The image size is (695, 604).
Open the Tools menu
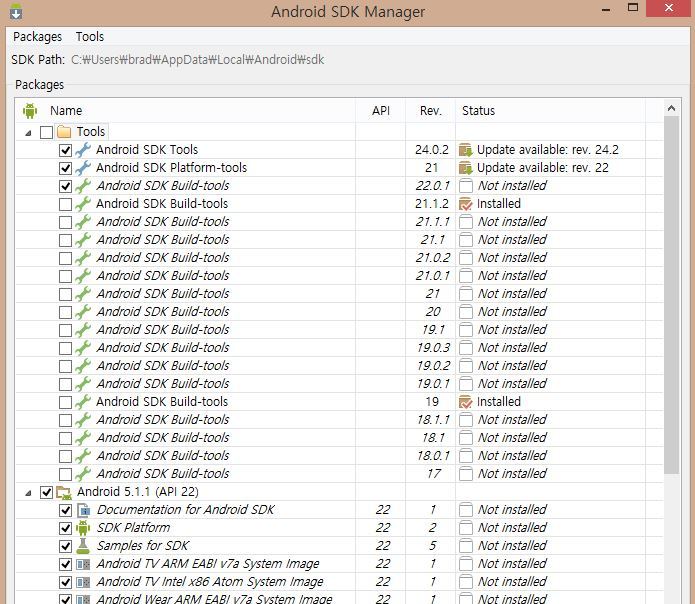90,37
